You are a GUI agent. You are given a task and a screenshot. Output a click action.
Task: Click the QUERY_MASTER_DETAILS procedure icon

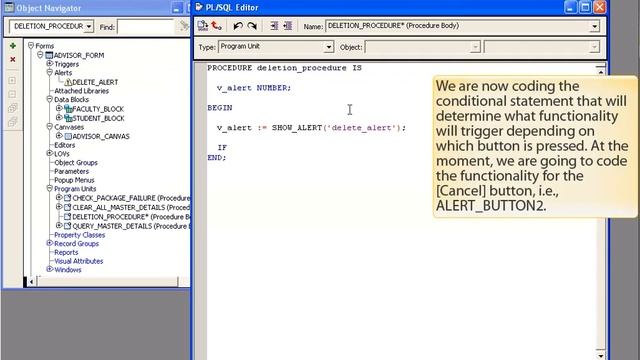tap(67, 226)
